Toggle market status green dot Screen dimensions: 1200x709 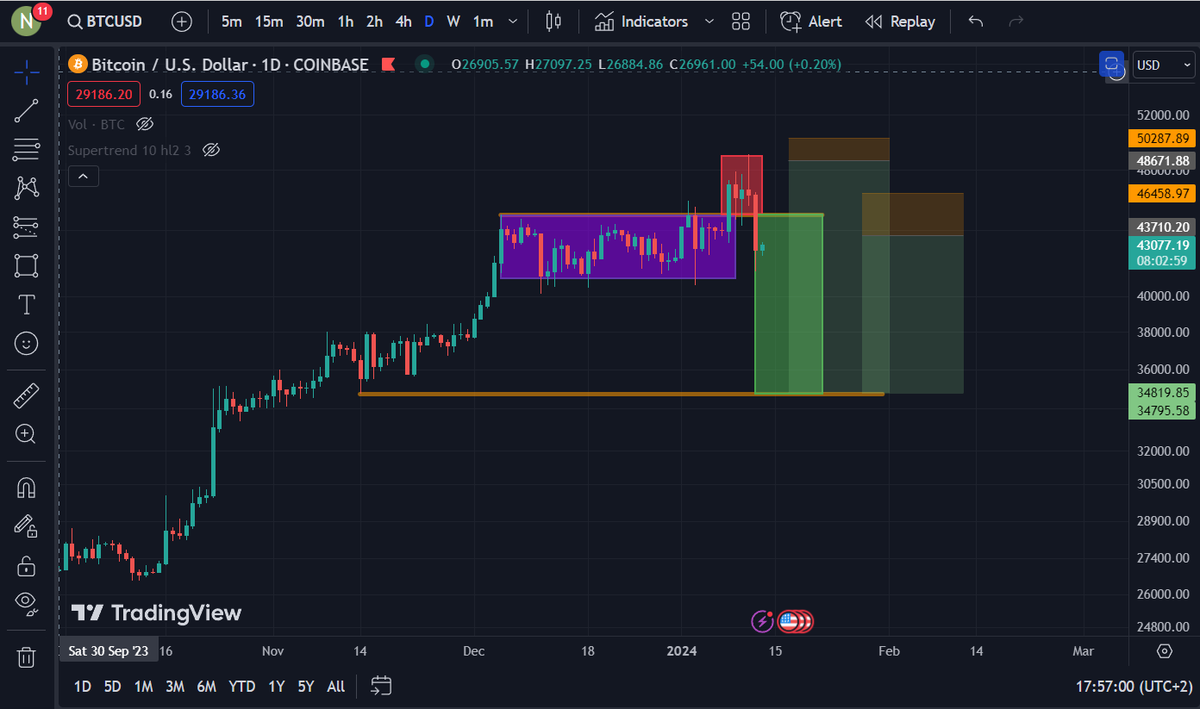(426, 64)
